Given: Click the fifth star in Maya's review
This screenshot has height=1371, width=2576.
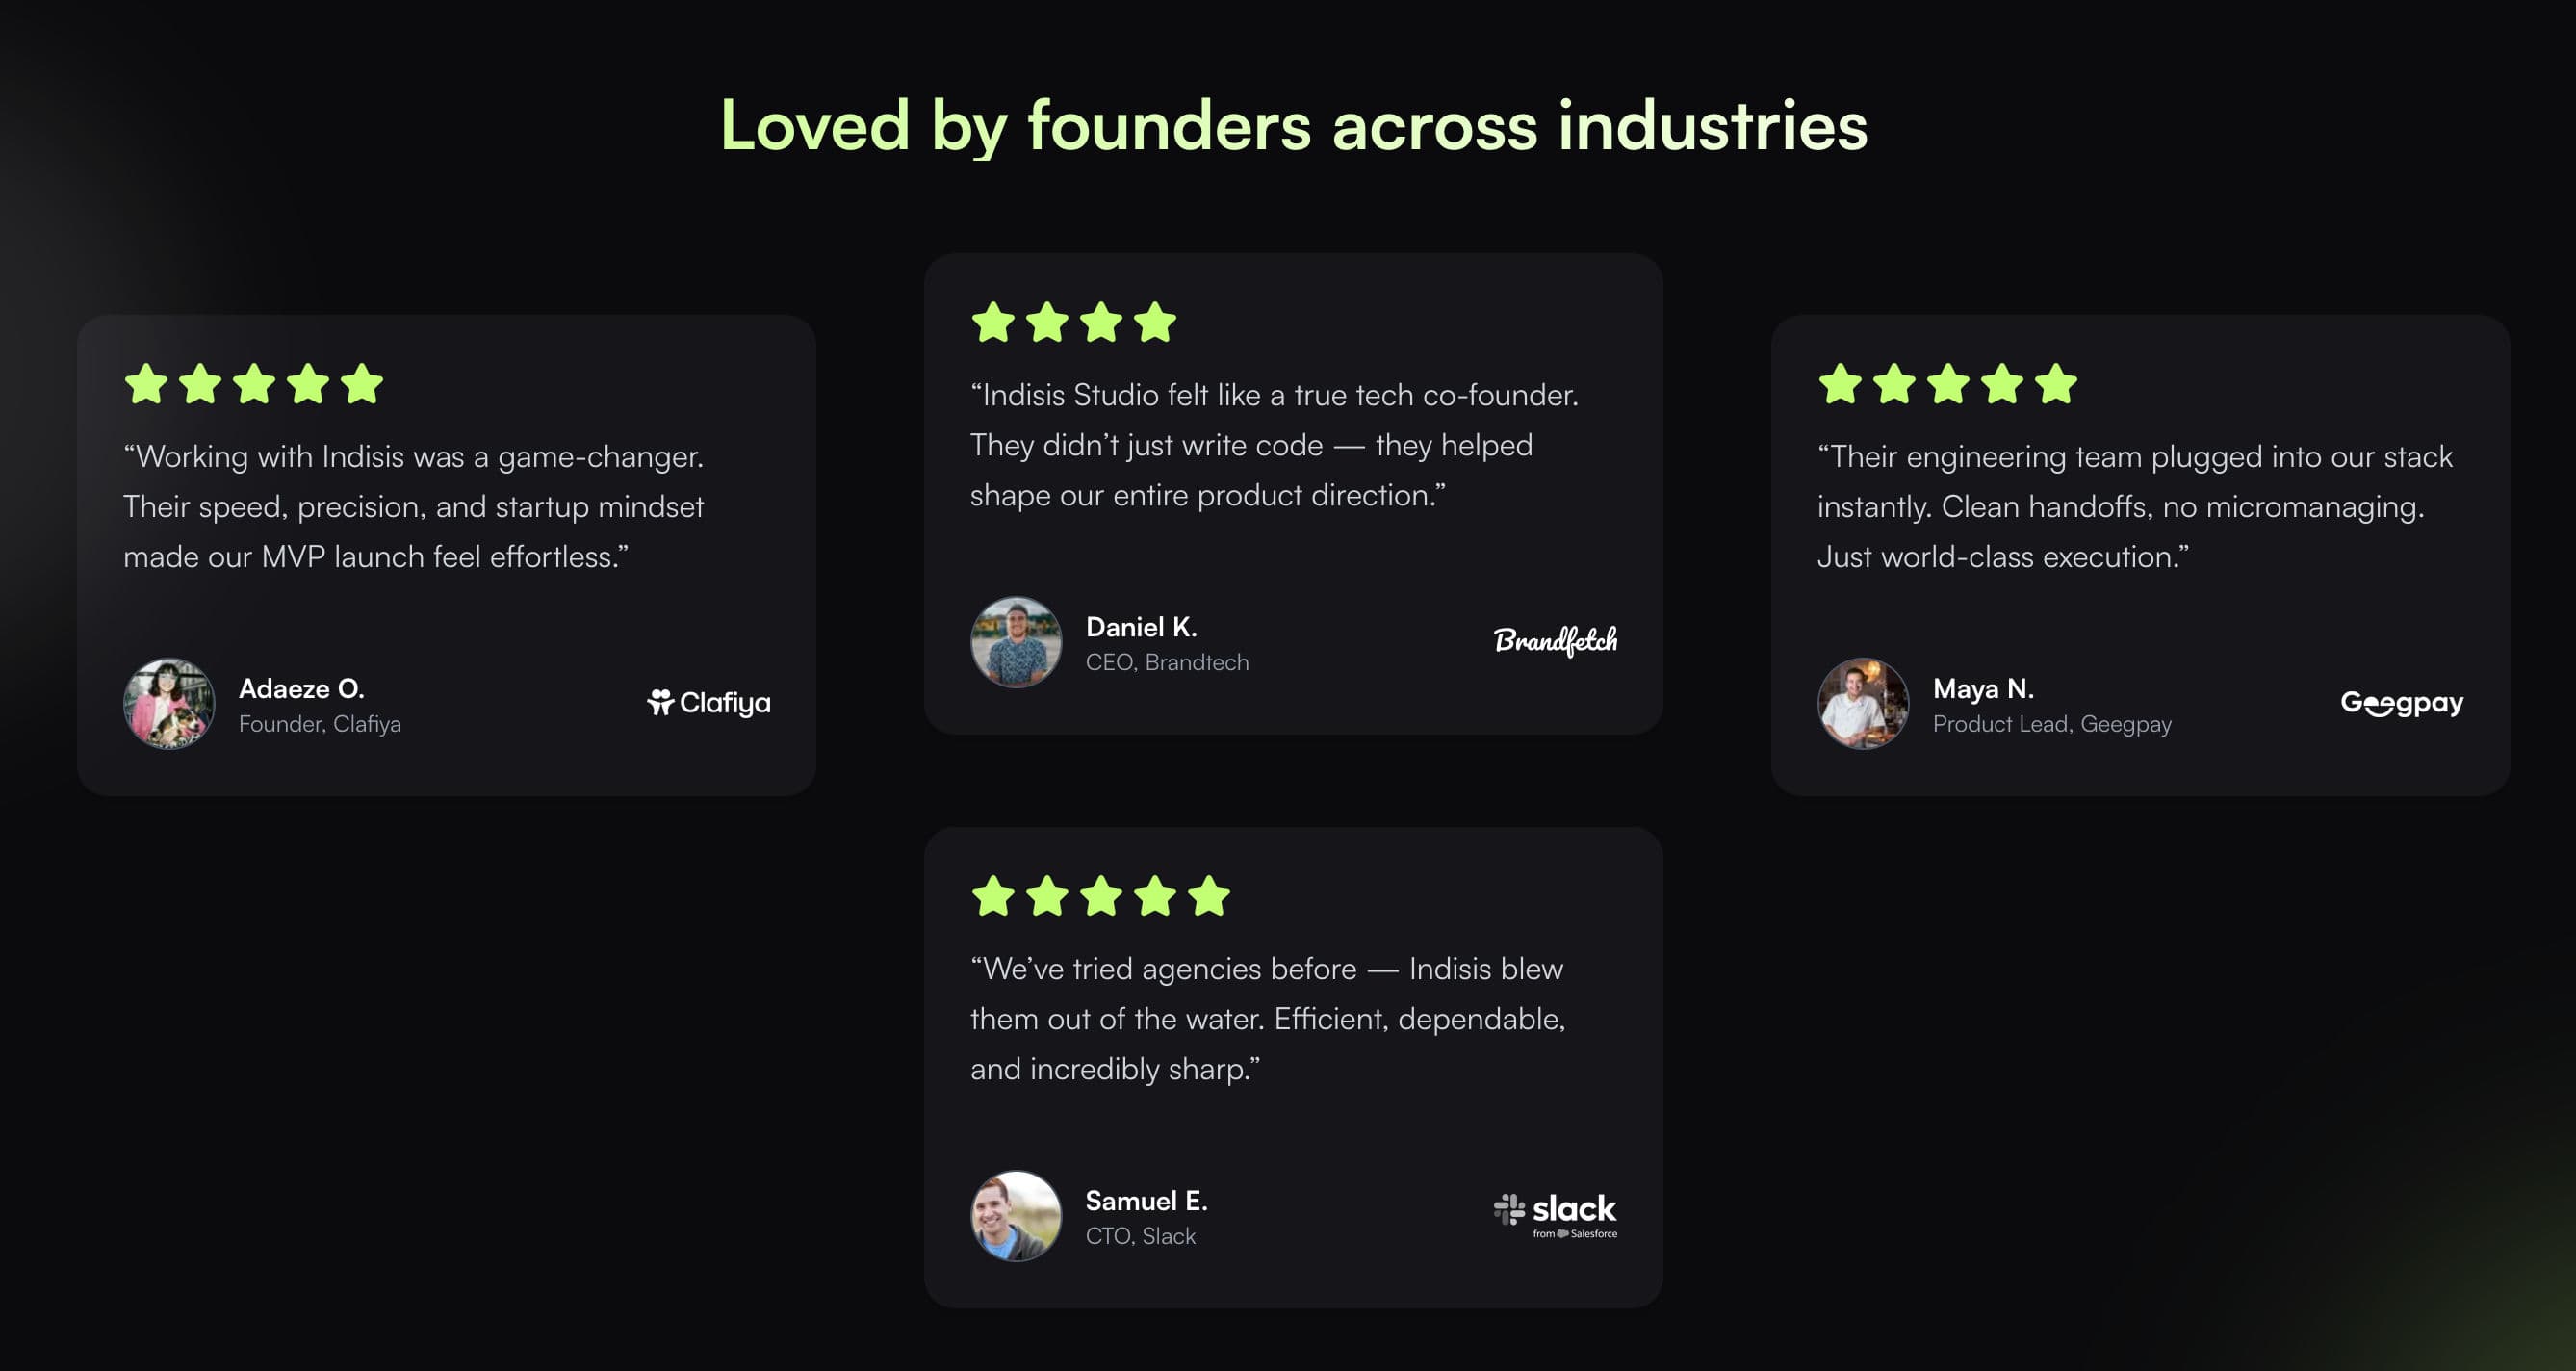Looking at the screenshot, I should tap(2056, 384).
